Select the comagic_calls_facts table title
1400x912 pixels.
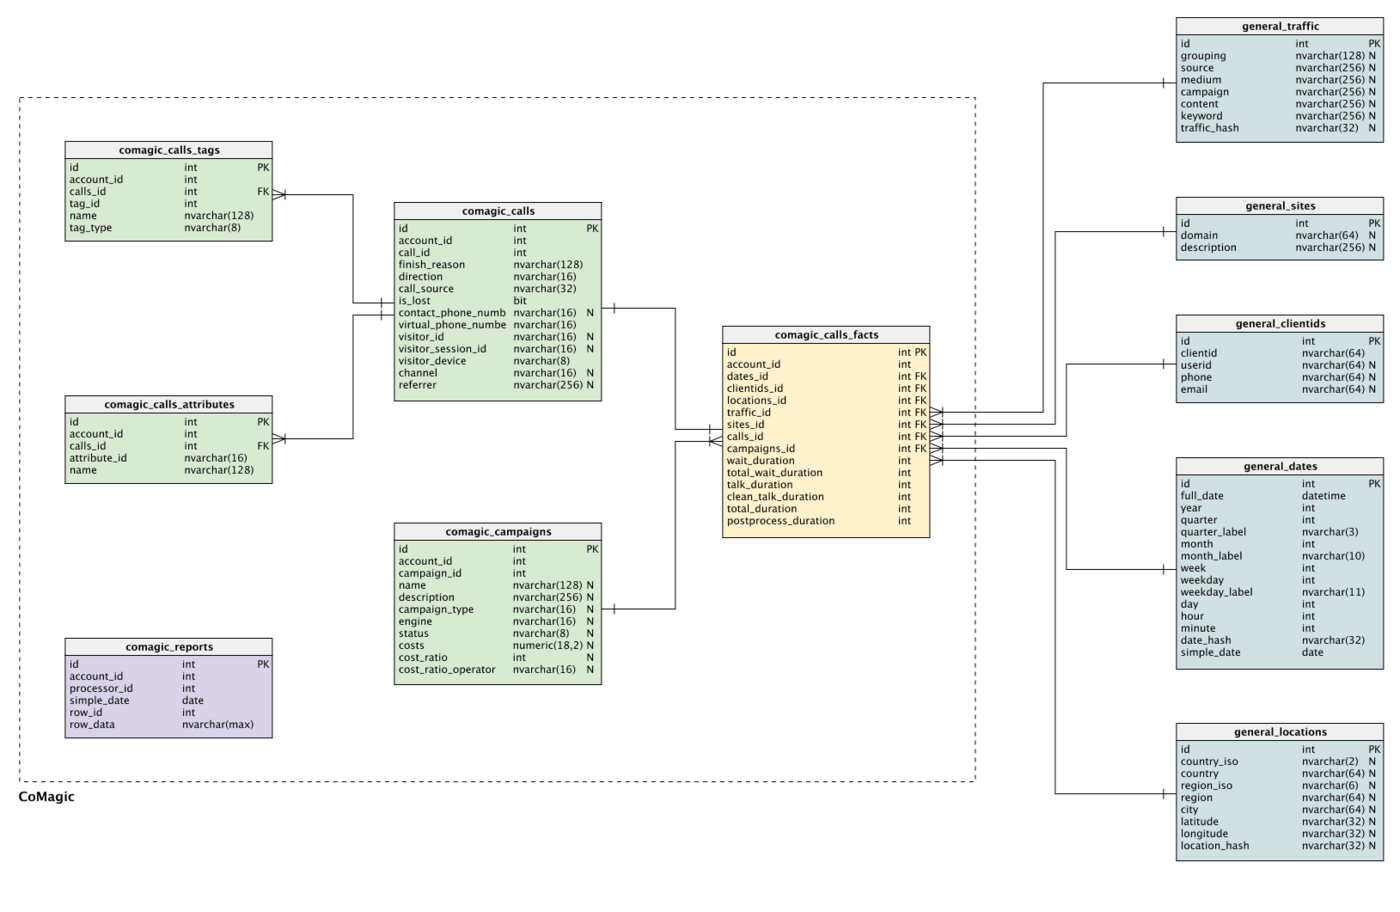pyautogui.click(x=826, y=335)
